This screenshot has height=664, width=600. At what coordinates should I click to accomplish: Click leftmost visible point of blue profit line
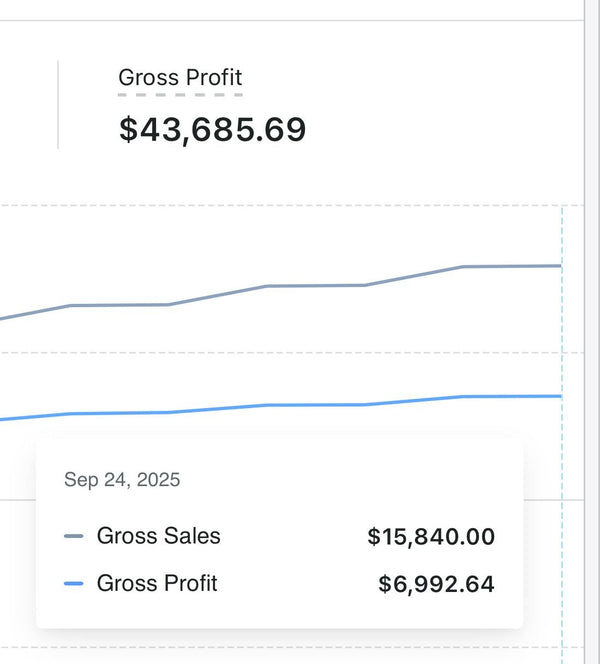pos(3,419)
